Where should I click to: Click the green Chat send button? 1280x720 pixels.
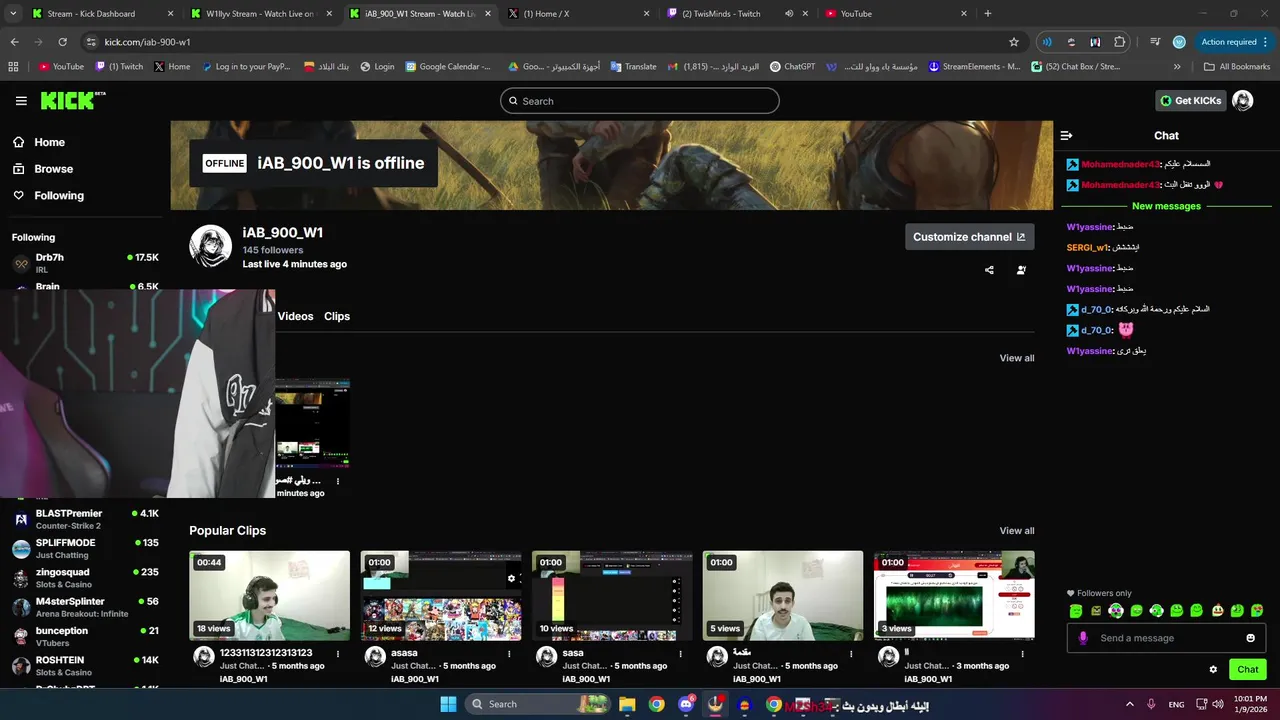click(x=1248, y=670)
